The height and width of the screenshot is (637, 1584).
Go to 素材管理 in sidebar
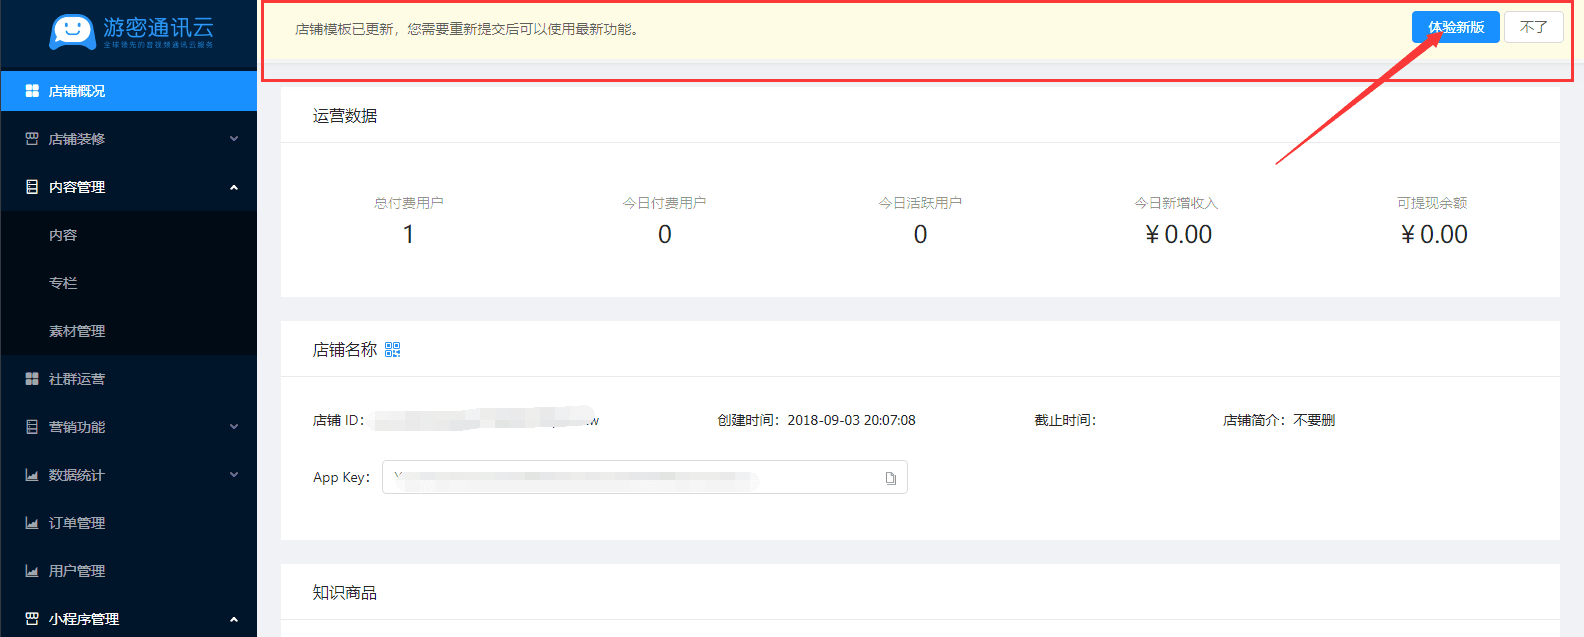[x=77, y=331]
